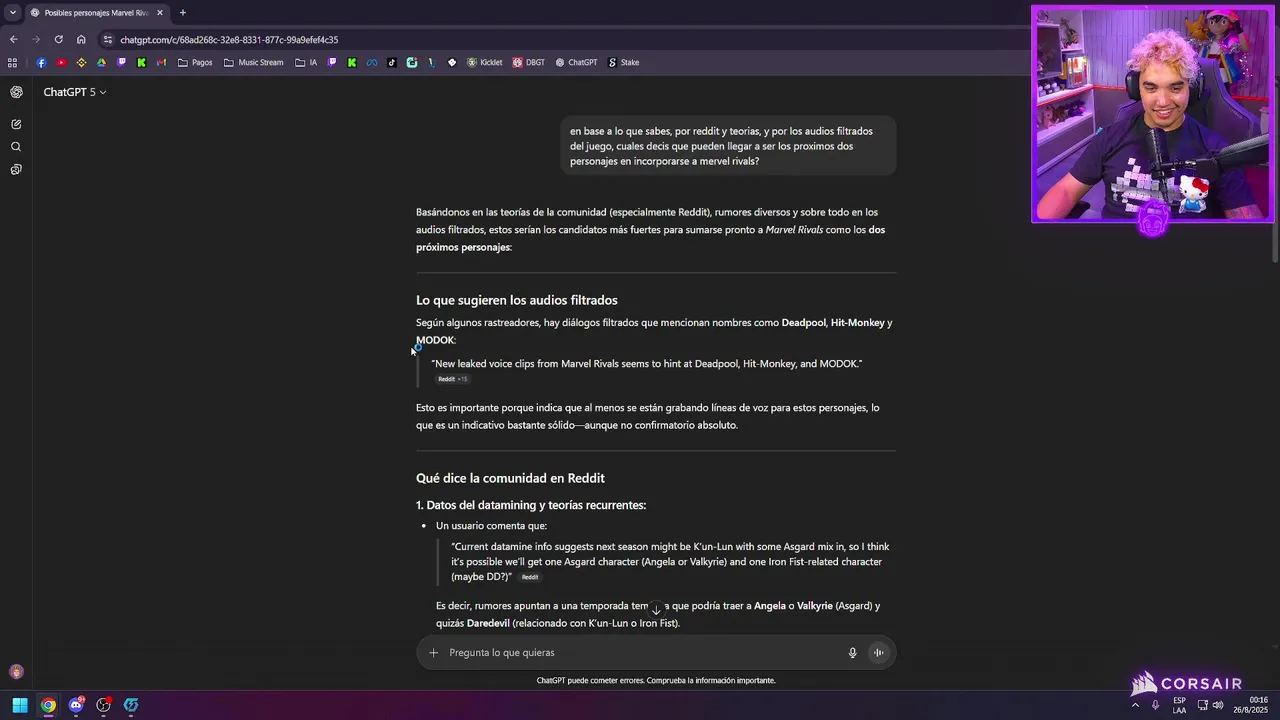1280x720 pixels.
Task: Click the plus attach button in prompt box
Action: 433,653
